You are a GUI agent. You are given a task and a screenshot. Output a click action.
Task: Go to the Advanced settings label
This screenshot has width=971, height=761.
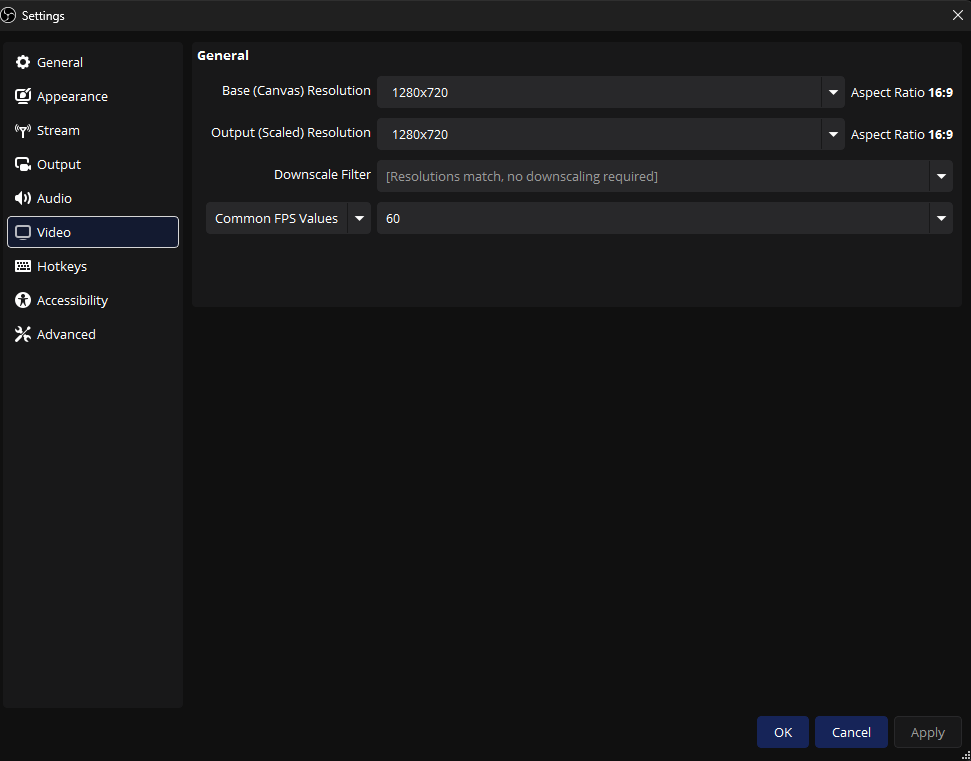pyautogui.click(x=66, y=334)
